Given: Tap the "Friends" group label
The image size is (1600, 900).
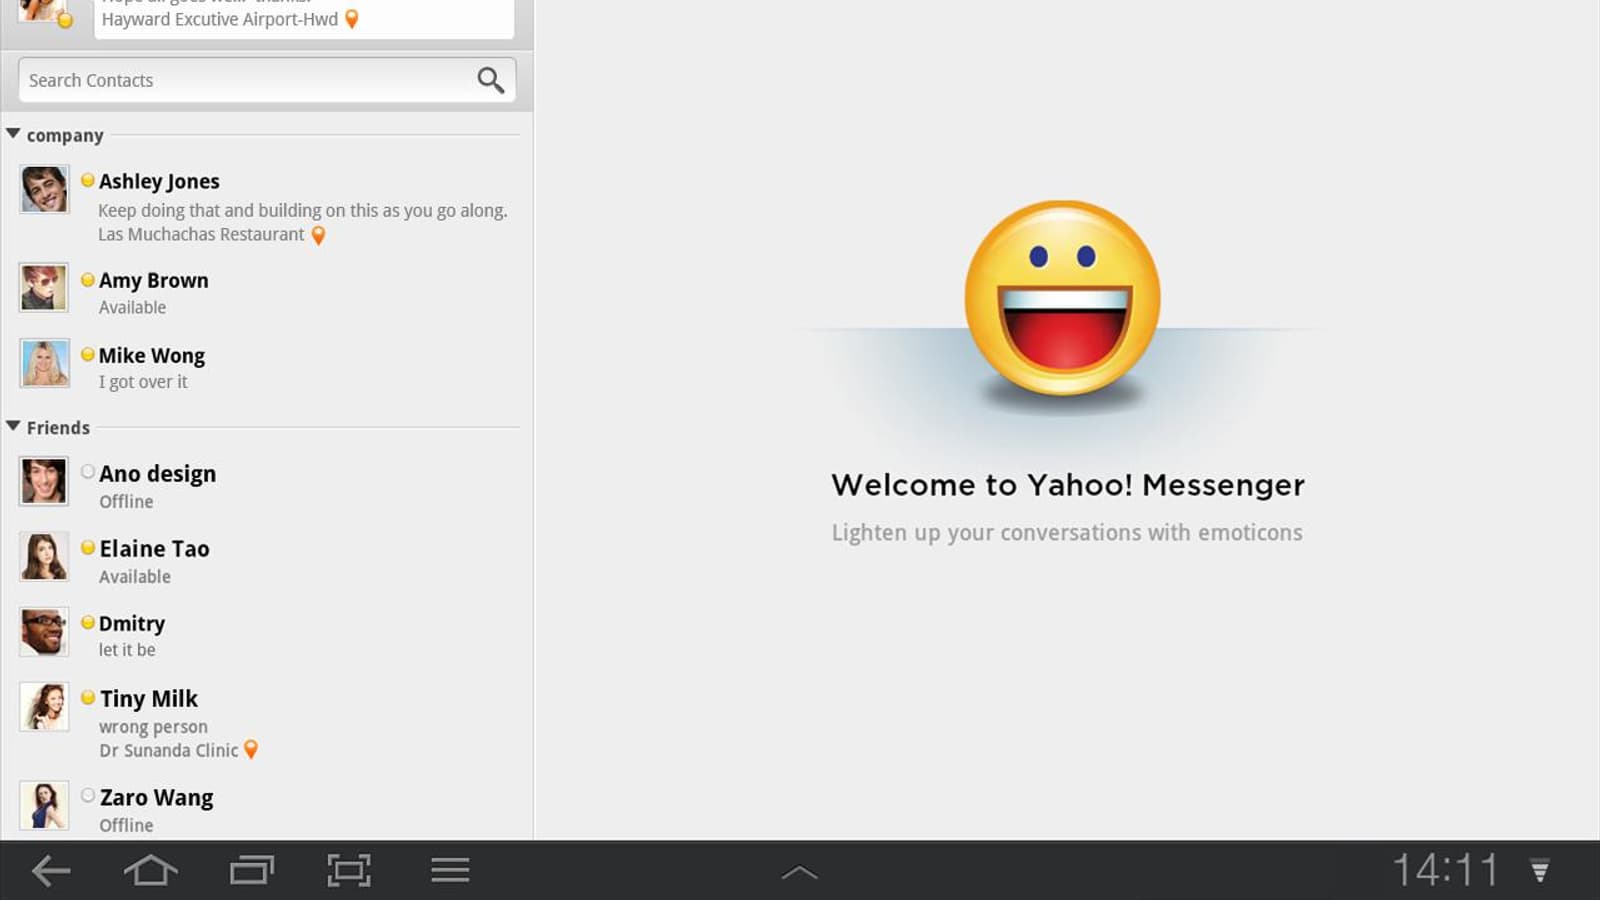Looking at the screenshot, I should pos(58,428).
